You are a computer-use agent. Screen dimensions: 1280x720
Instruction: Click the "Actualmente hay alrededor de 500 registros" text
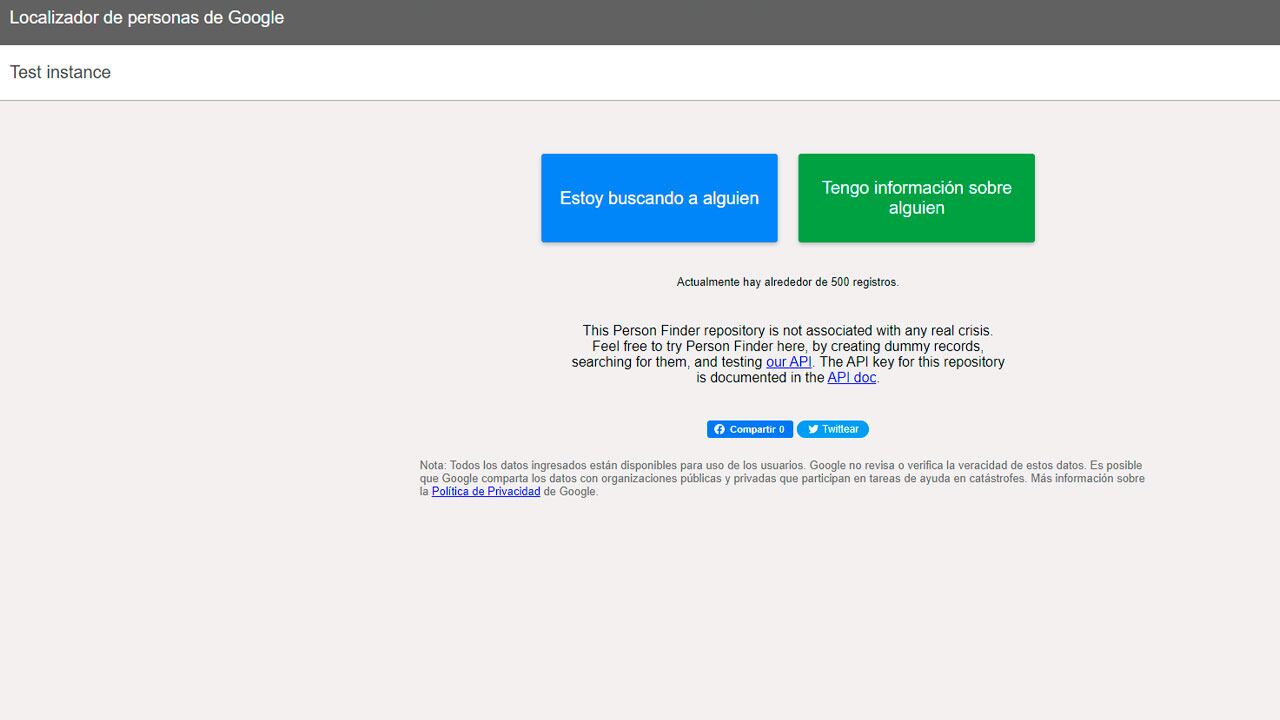click(x=787, y=282)
